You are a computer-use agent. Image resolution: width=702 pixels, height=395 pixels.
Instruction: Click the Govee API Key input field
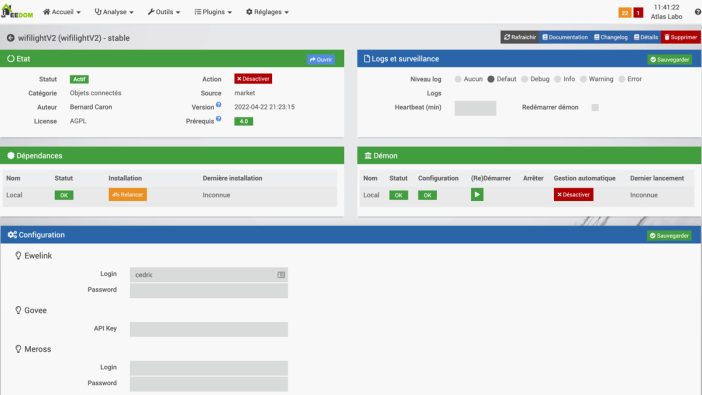(209, 329)
